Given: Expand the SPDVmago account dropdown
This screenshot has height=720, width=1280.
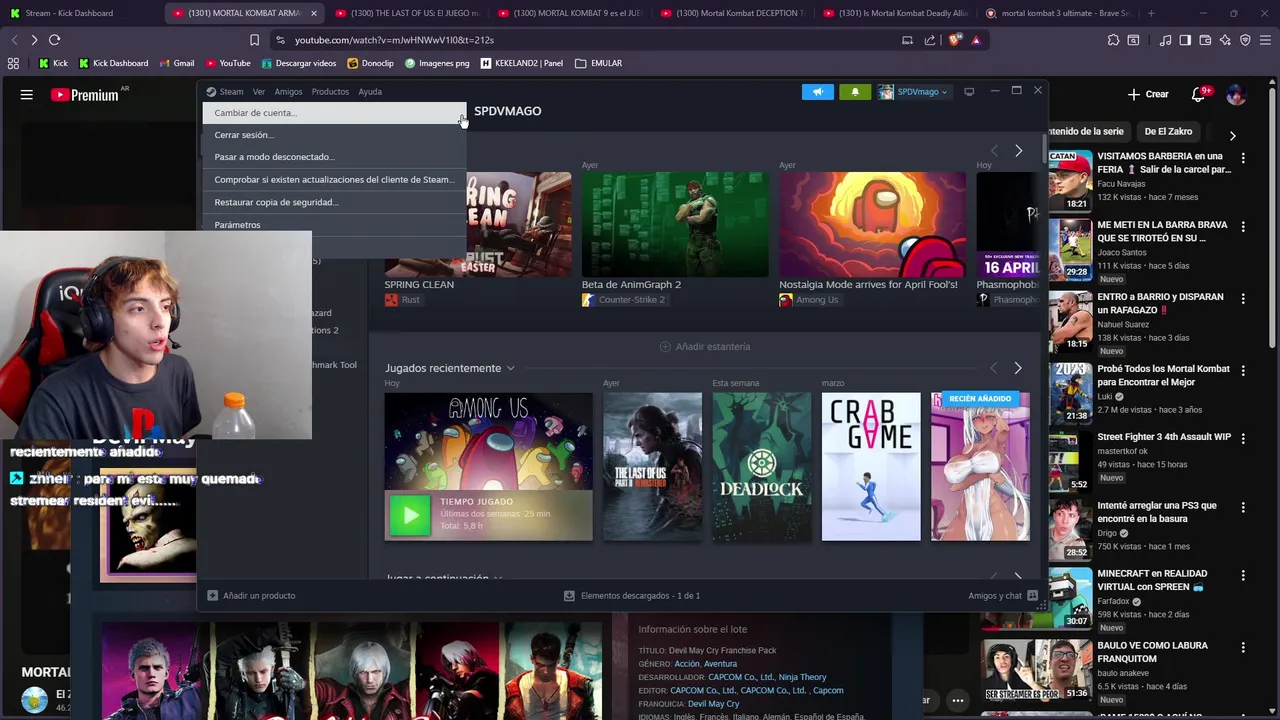Looking at the screenshot, I should (913, 92).
